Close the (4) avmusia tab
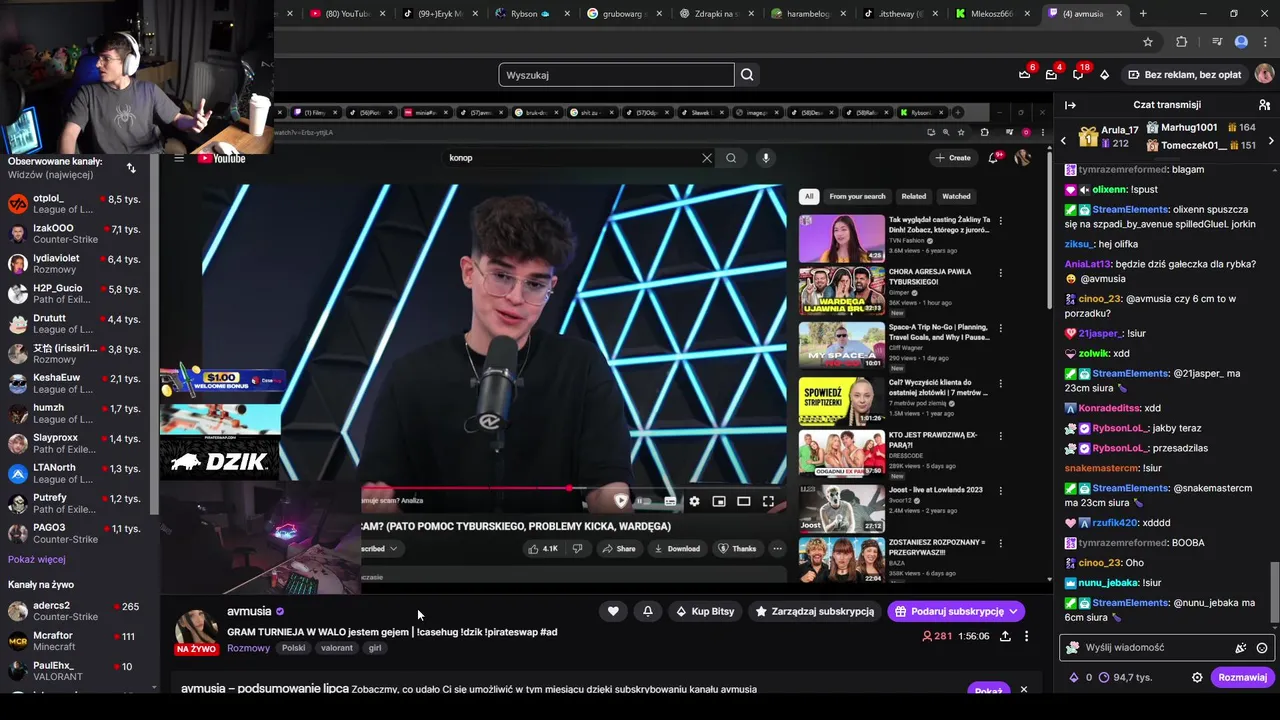The image size is (1280, 720). [1119, 14]
